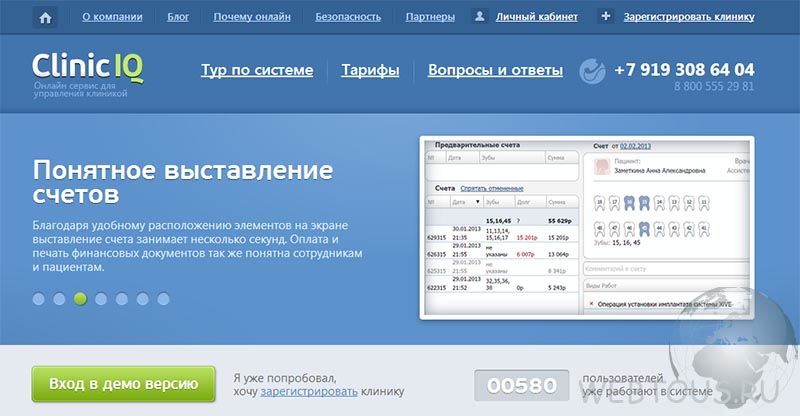The width and height of the screenshot is (800, 416).
Task: Click the Вход в демо версию button
Action: point(123,384)
